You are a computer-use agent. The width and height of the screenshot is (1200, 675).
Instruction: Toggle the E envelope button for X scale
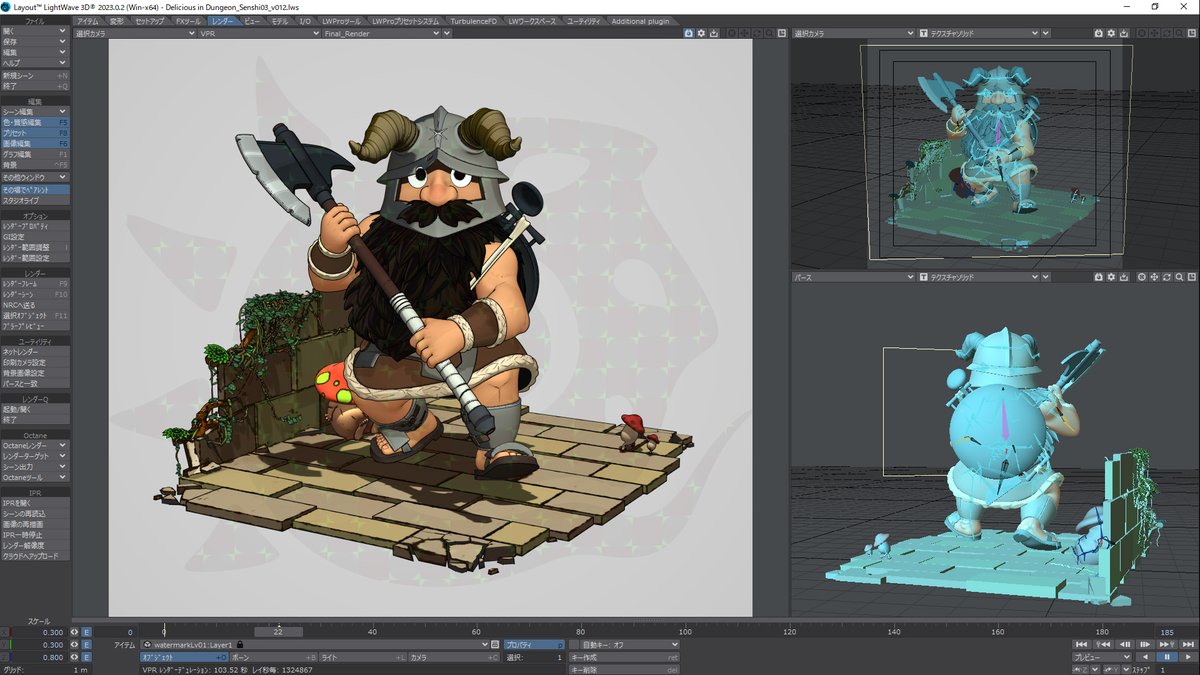tap(86, 632)
